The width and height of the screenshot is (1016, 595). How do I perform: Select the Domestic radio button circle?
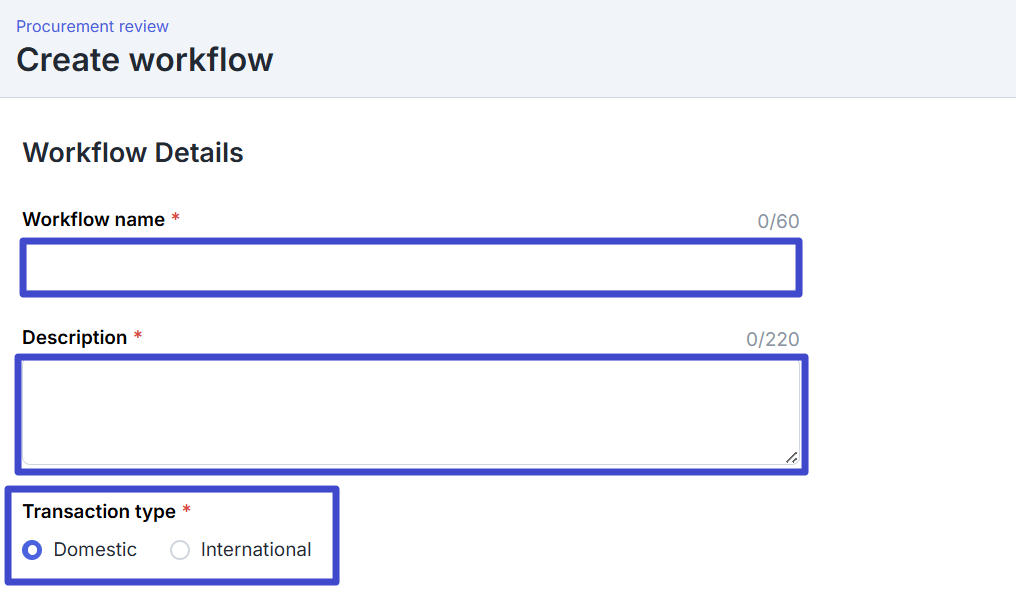coord(33,550)
